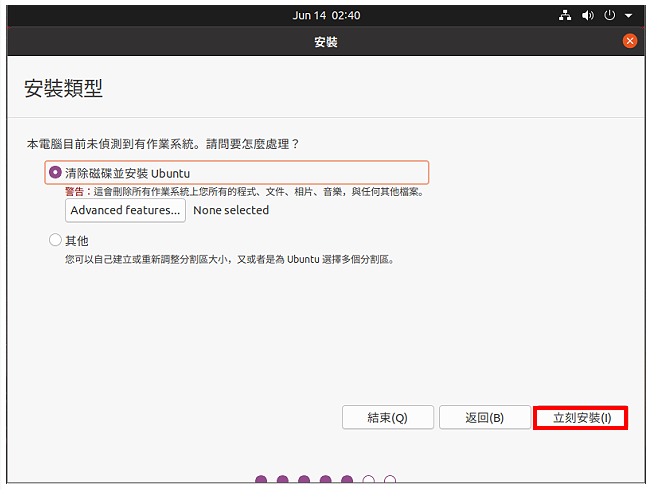Open the clock showing Jun 14 02:40

point(326,15)
